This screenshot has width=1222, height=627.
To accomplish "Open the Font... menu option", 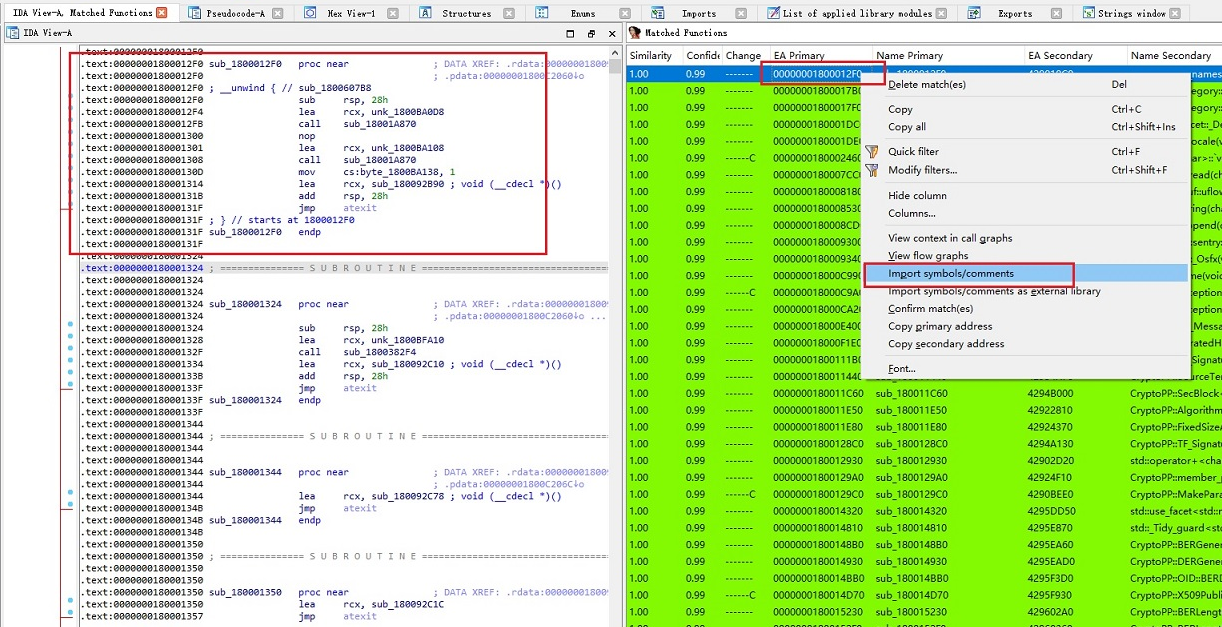I will [x=901, y=369].
